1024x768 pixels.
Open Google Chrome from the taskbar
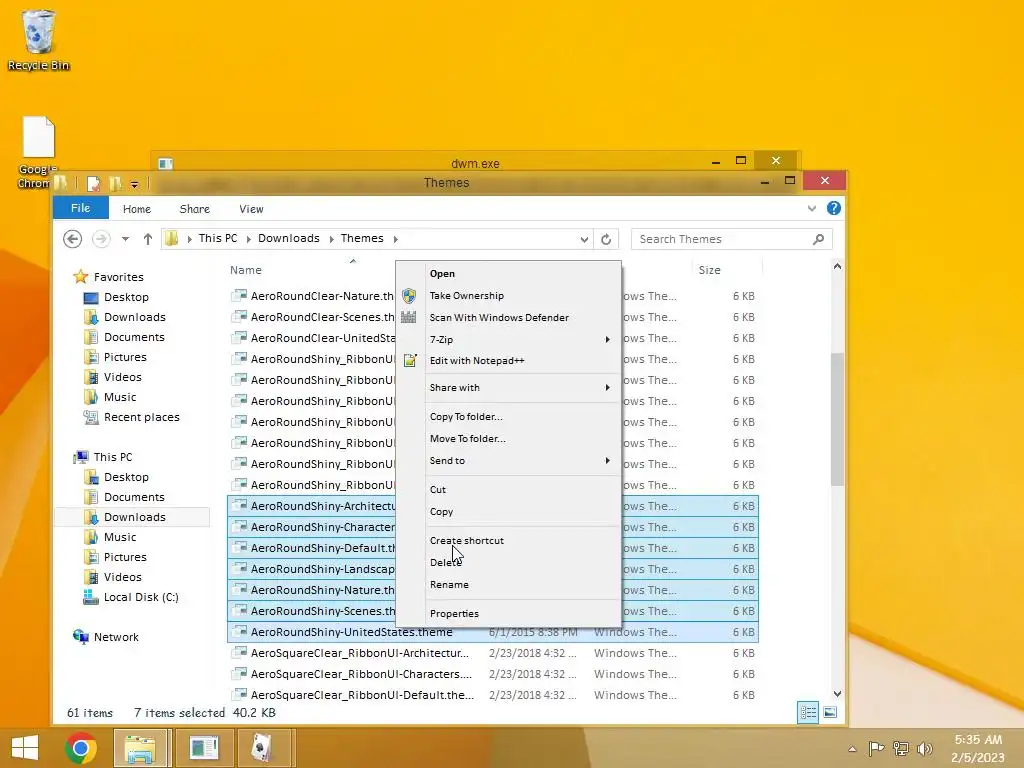click(x=81, y=748)
